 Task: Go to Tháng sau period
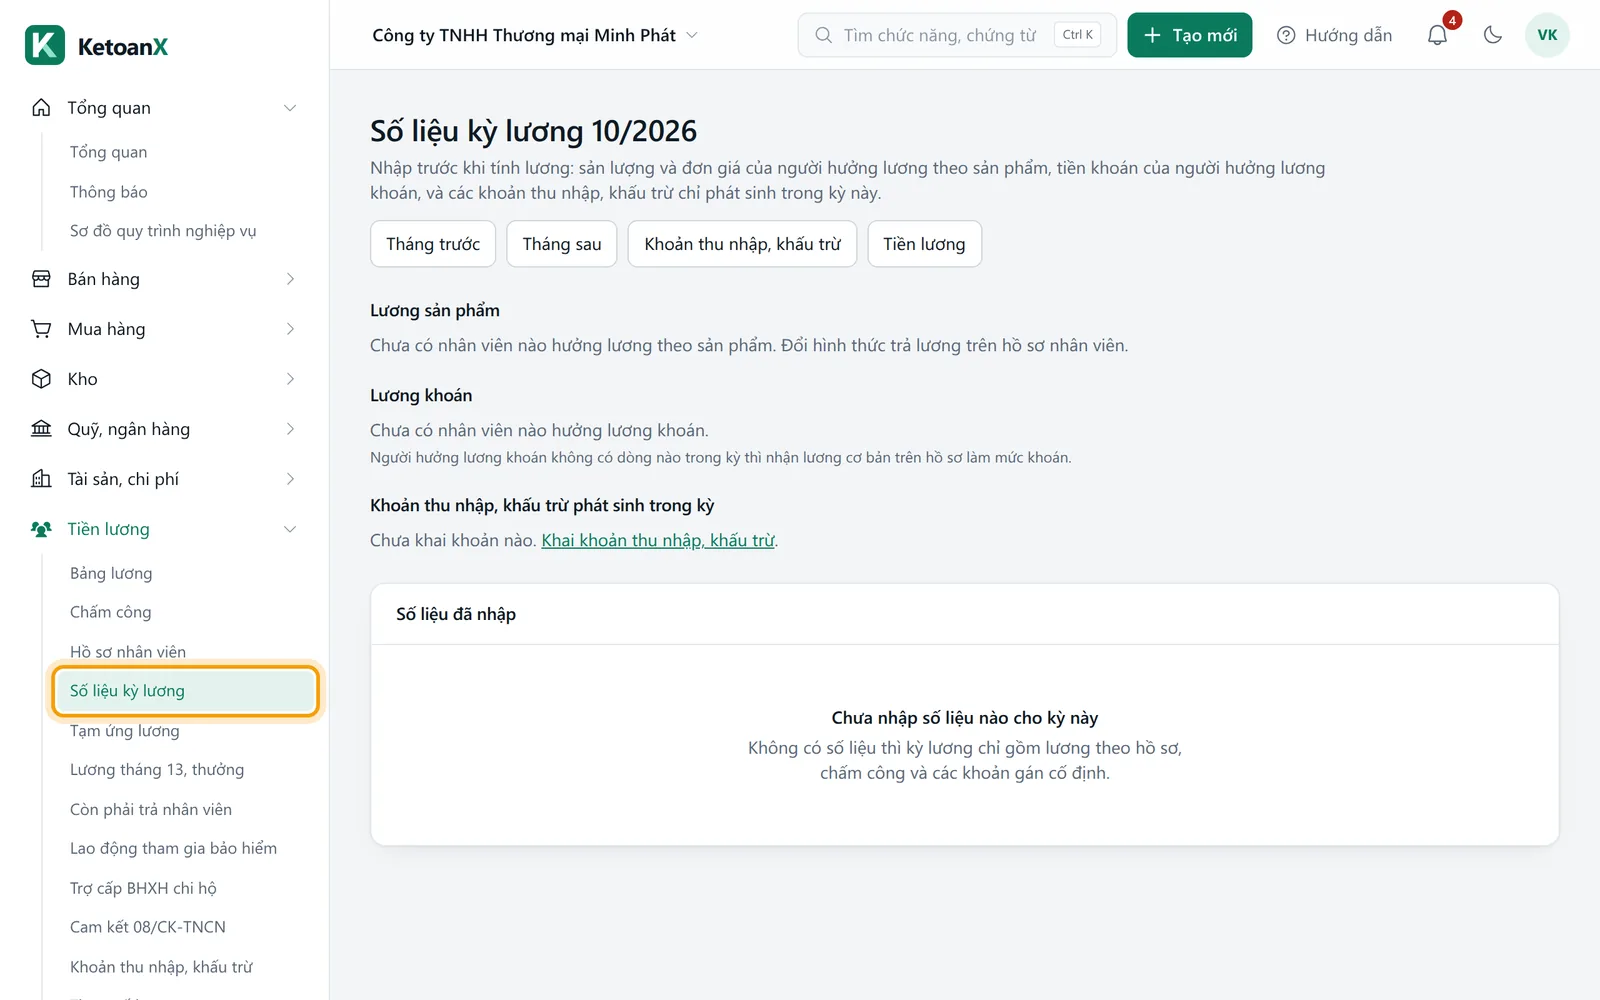[562, 244]
